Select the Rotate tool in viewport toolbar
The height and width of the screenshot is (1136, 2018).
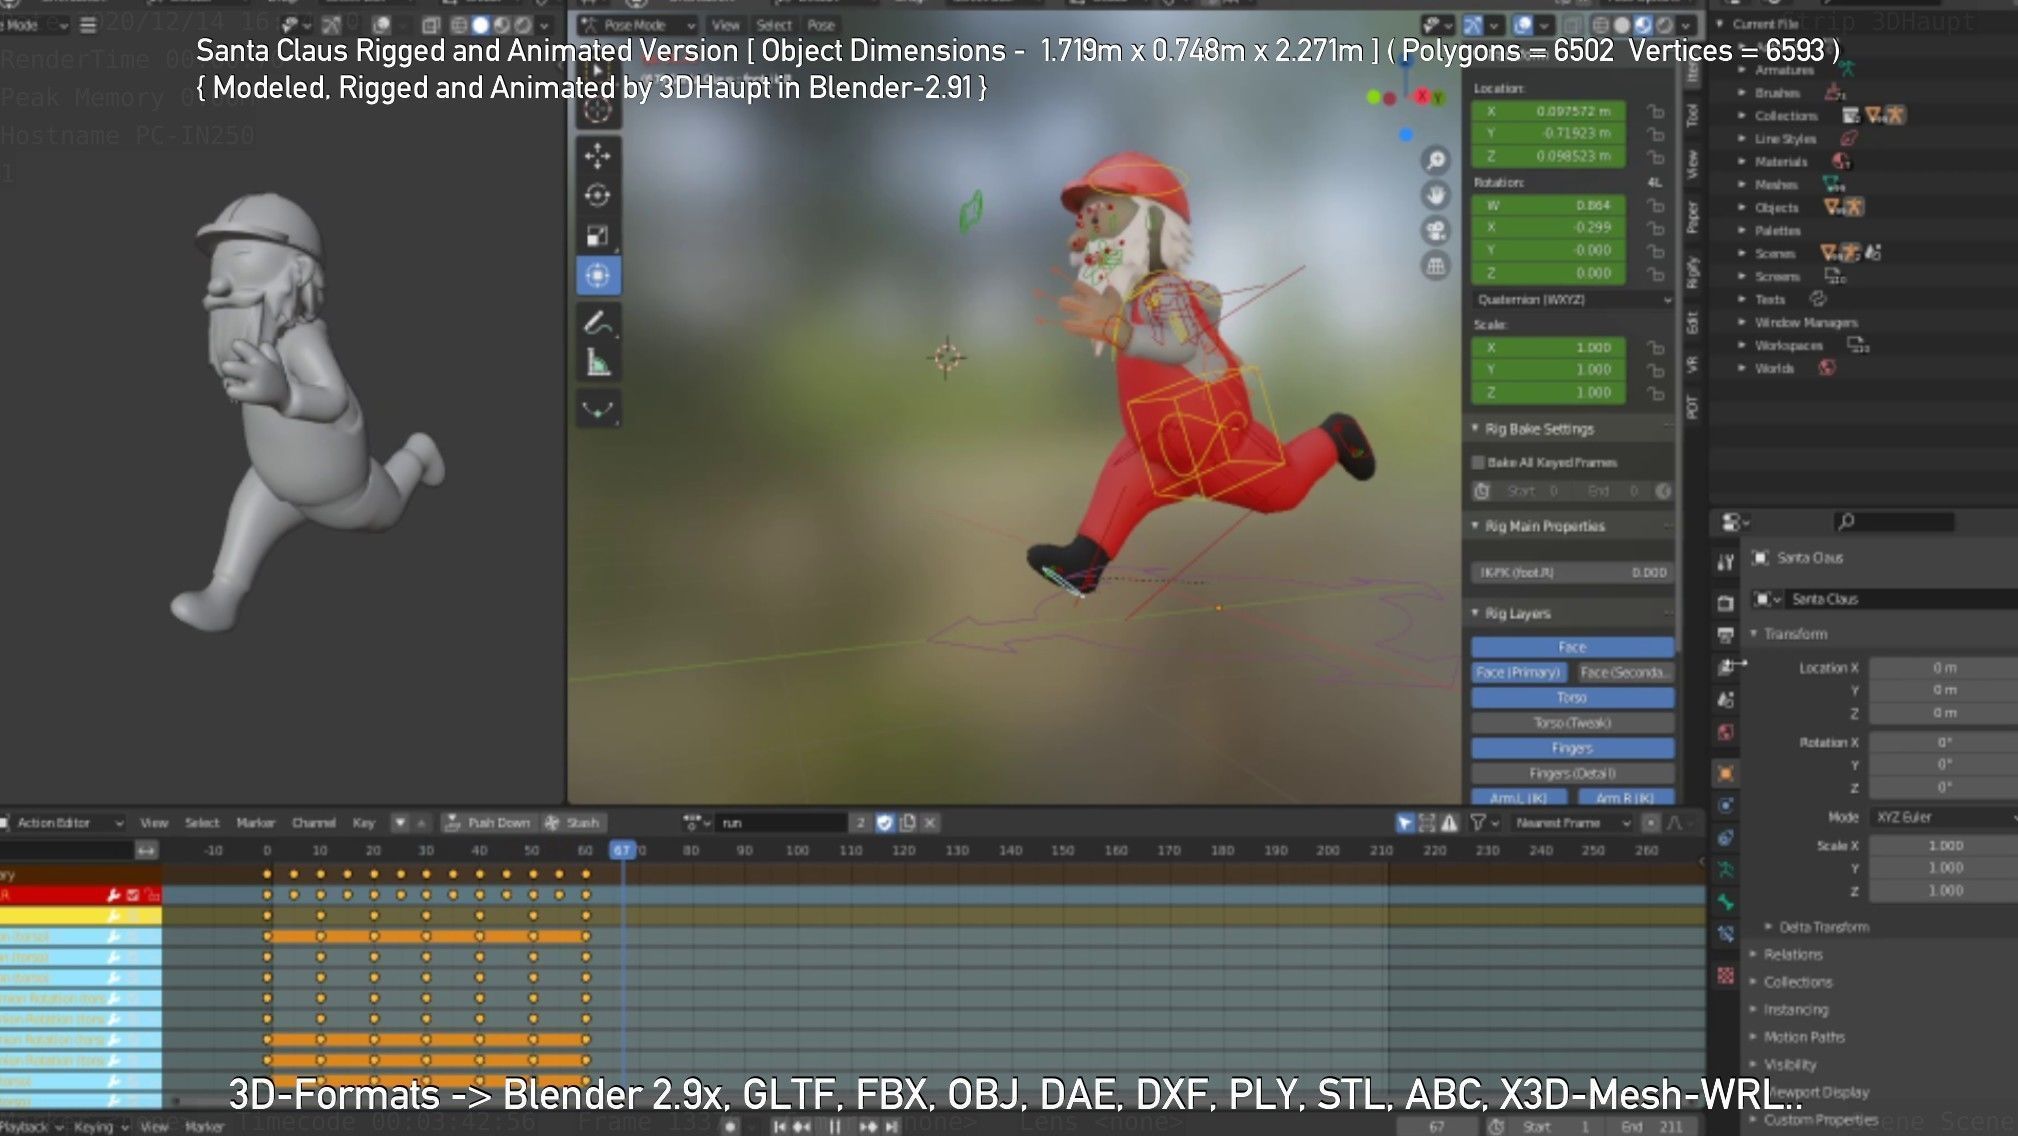[598, 195]
